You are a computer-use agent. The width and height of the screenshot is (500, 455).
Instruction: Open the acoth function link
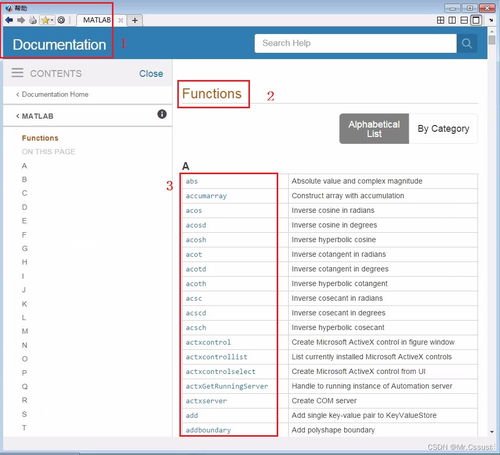(x=196, y=284)
